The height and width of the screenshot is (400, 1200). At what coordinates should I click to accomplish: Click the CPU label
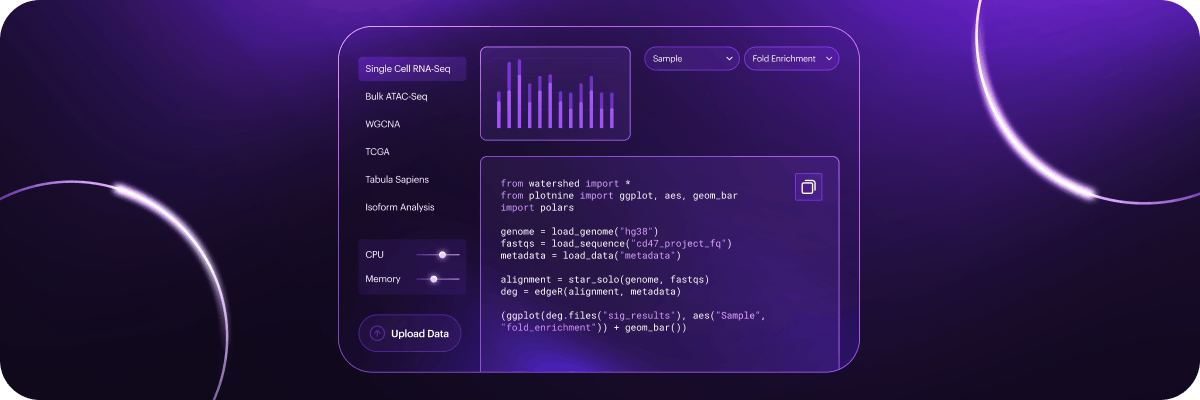pyautogui.click(x=375, y=255)
